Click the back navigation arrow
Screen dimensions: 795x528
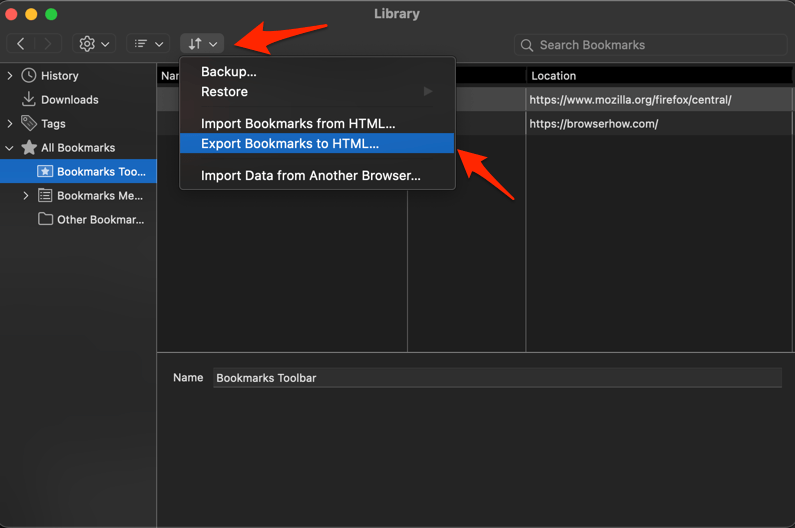click(x=21, y=44)
